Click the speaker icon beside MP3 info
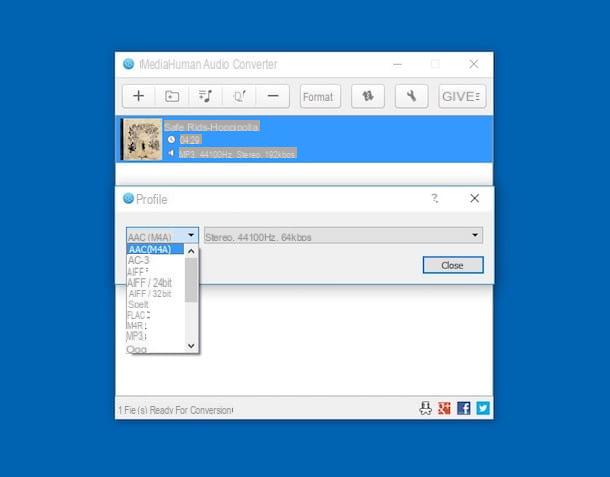The width and height of the screenshot is (610, 477). pos(171,153)
